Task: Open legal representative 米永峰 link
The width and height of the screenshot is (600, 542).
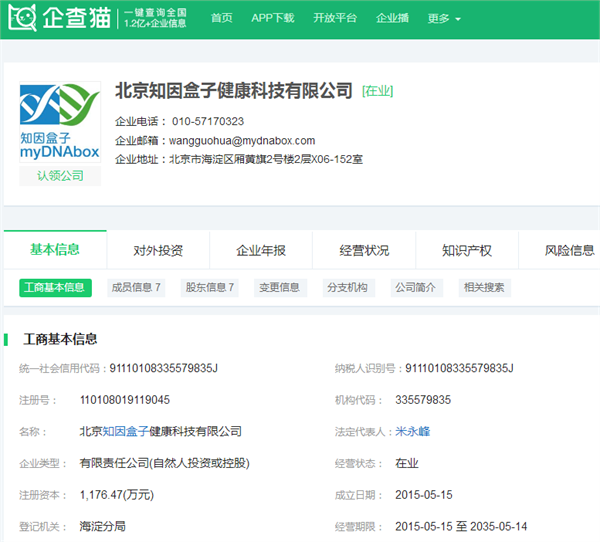Action: [412, 432]
